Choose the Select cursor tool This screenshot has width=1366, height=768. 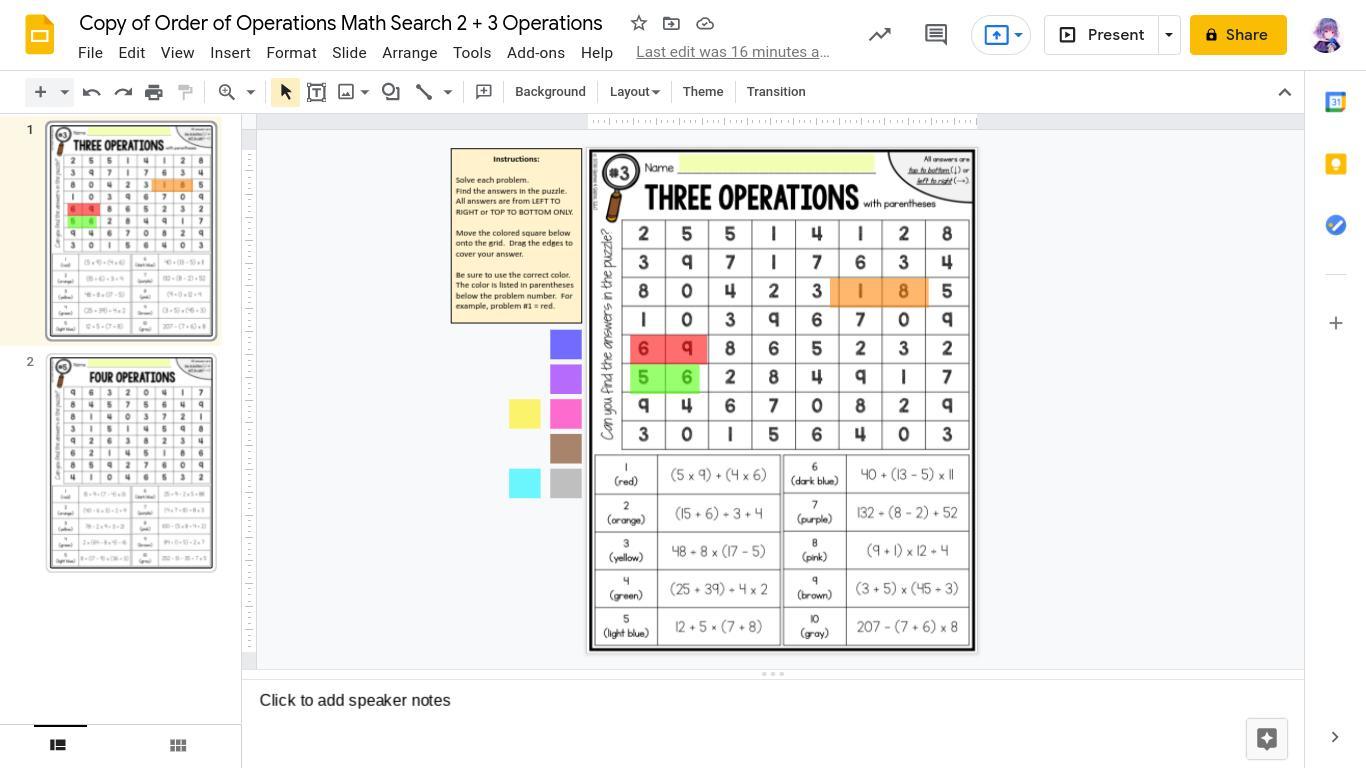tap(285, 92)
